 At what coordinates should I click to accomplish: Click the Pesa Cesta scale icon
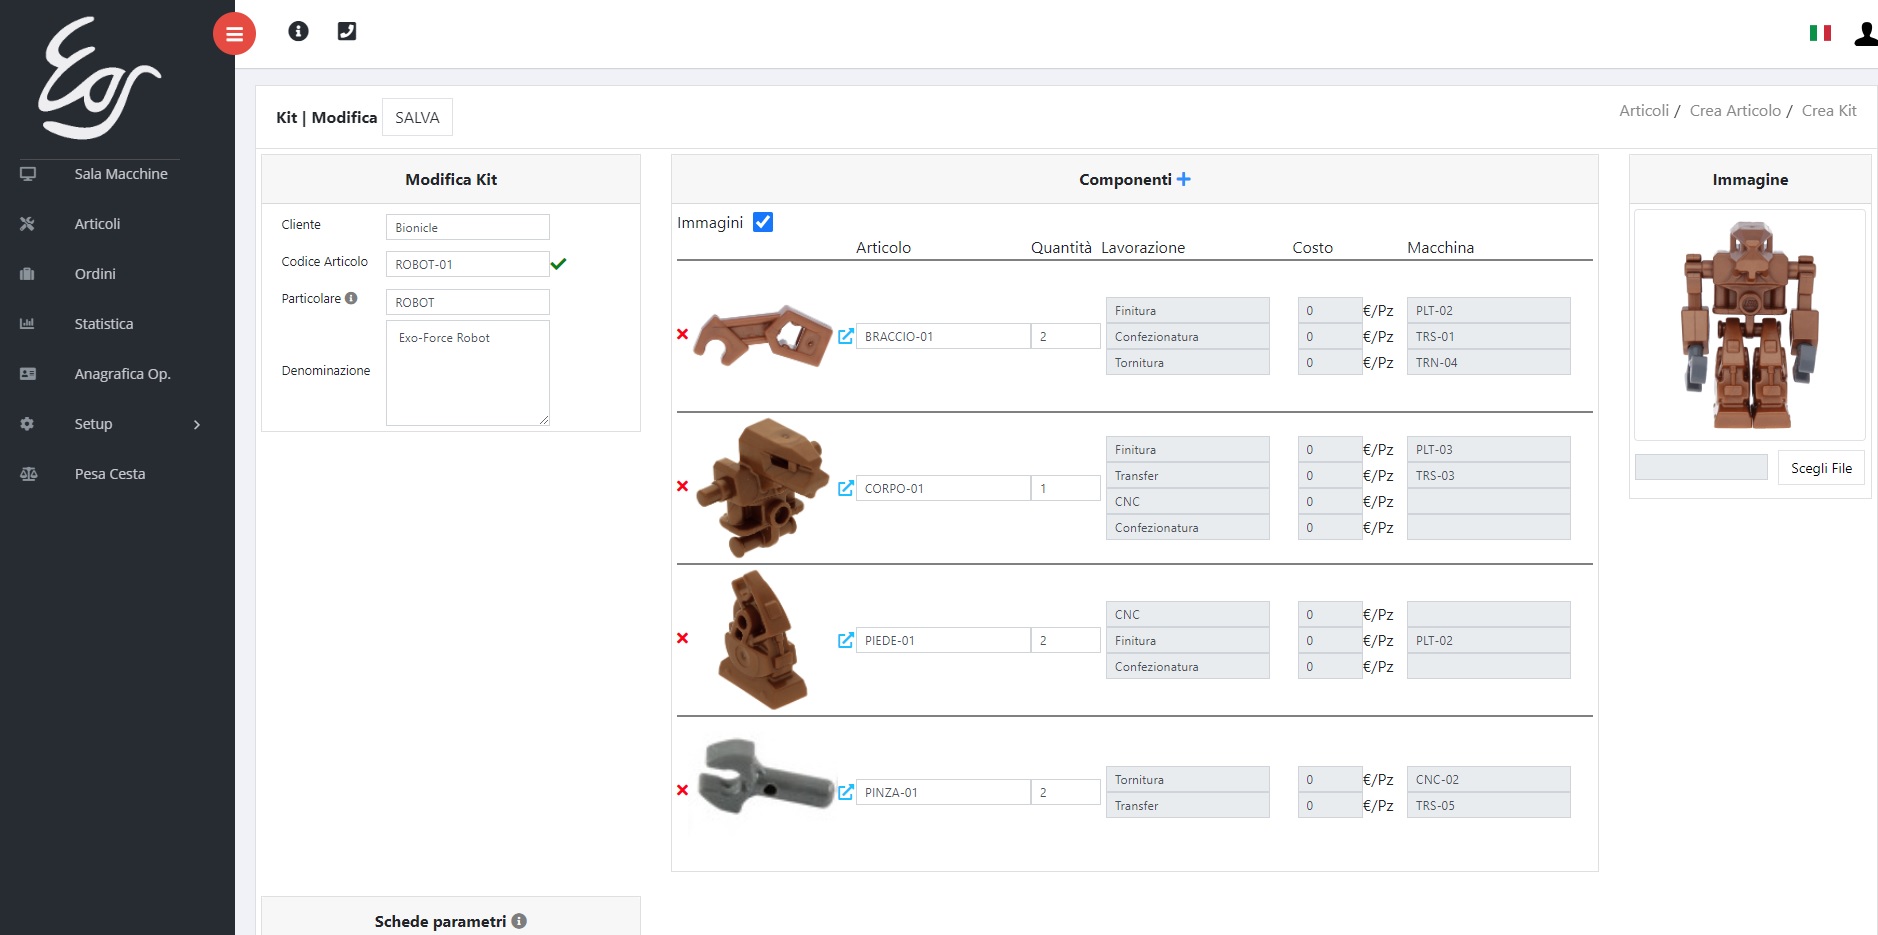pyautogui.click(x=28, y=474)
